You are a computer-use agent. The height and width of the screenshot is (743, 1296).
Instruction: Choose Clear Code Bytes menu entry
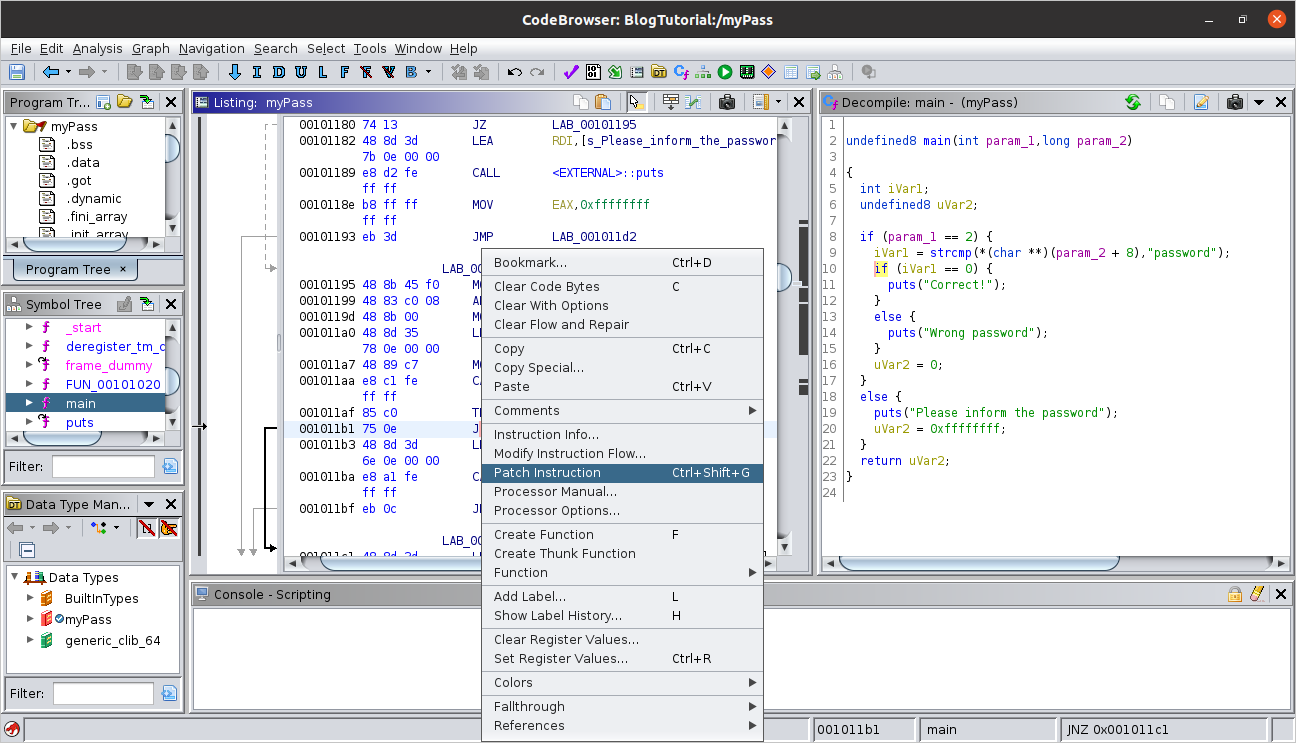(622, 286)
